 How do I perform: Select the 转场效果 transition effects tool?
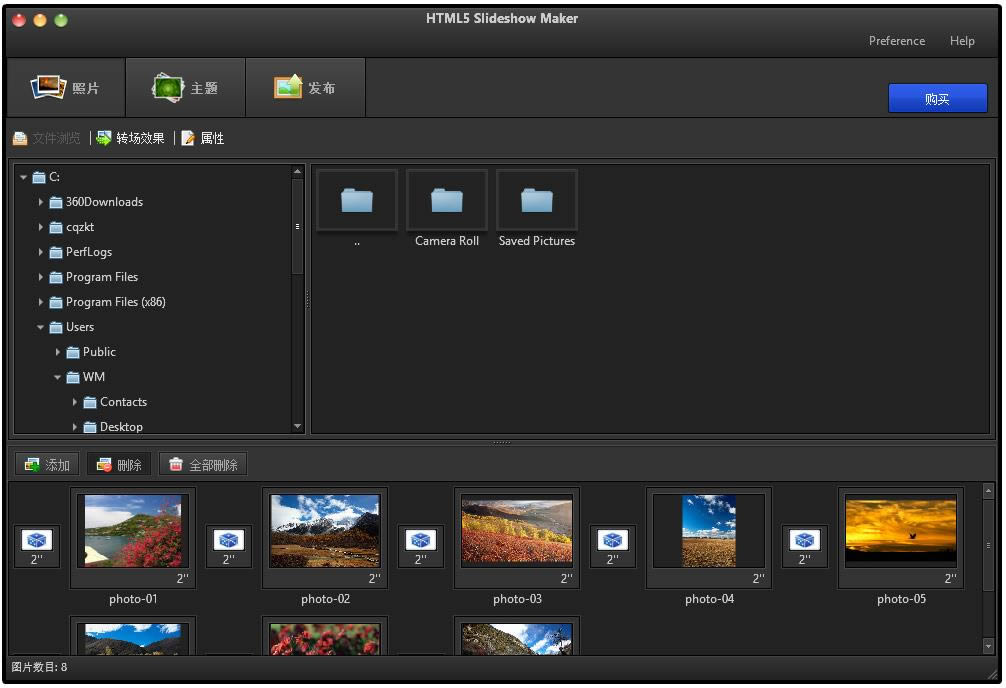[131, 138]
